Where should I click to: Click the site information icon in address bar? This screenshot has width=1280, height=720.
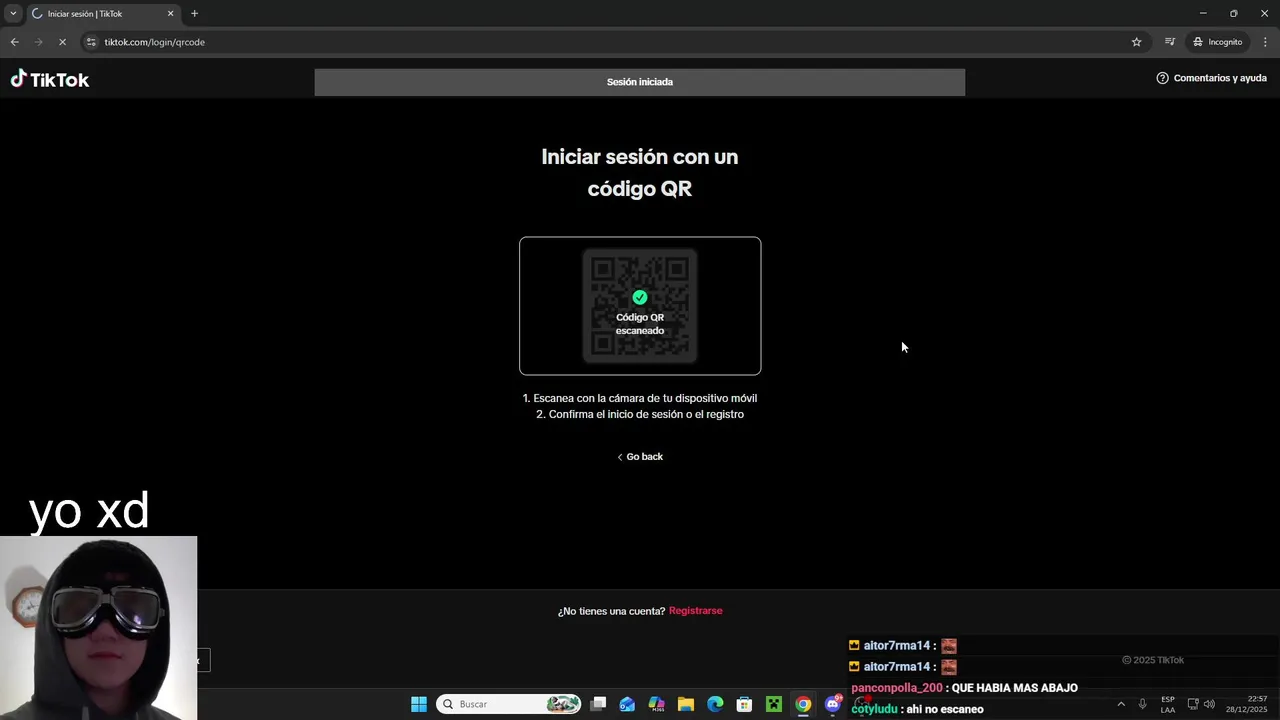(91, 42)
